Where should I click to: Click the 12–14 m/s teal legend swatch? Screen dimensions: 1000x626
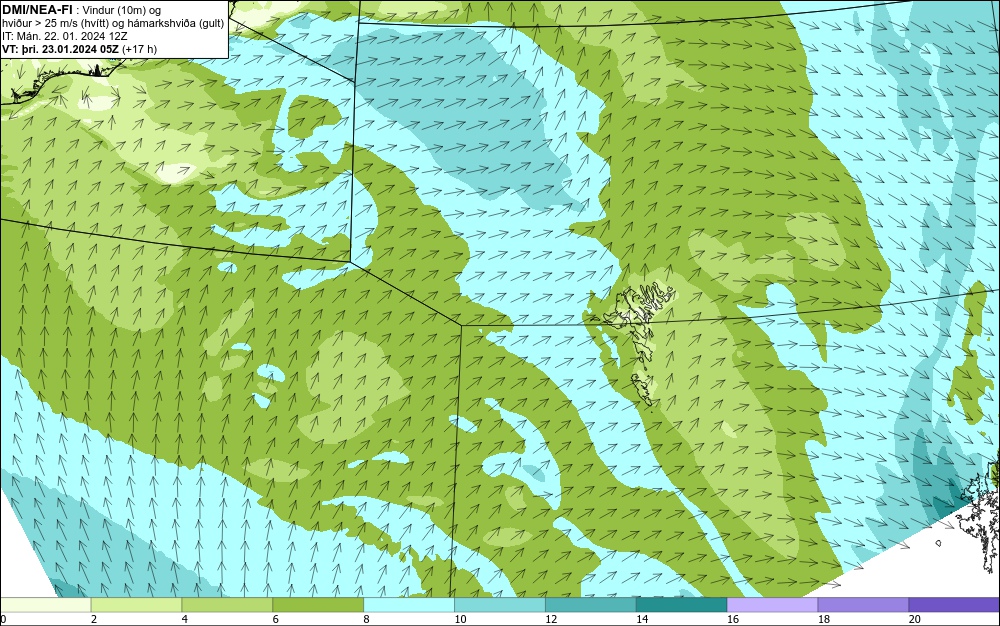(x=591, y=604)
